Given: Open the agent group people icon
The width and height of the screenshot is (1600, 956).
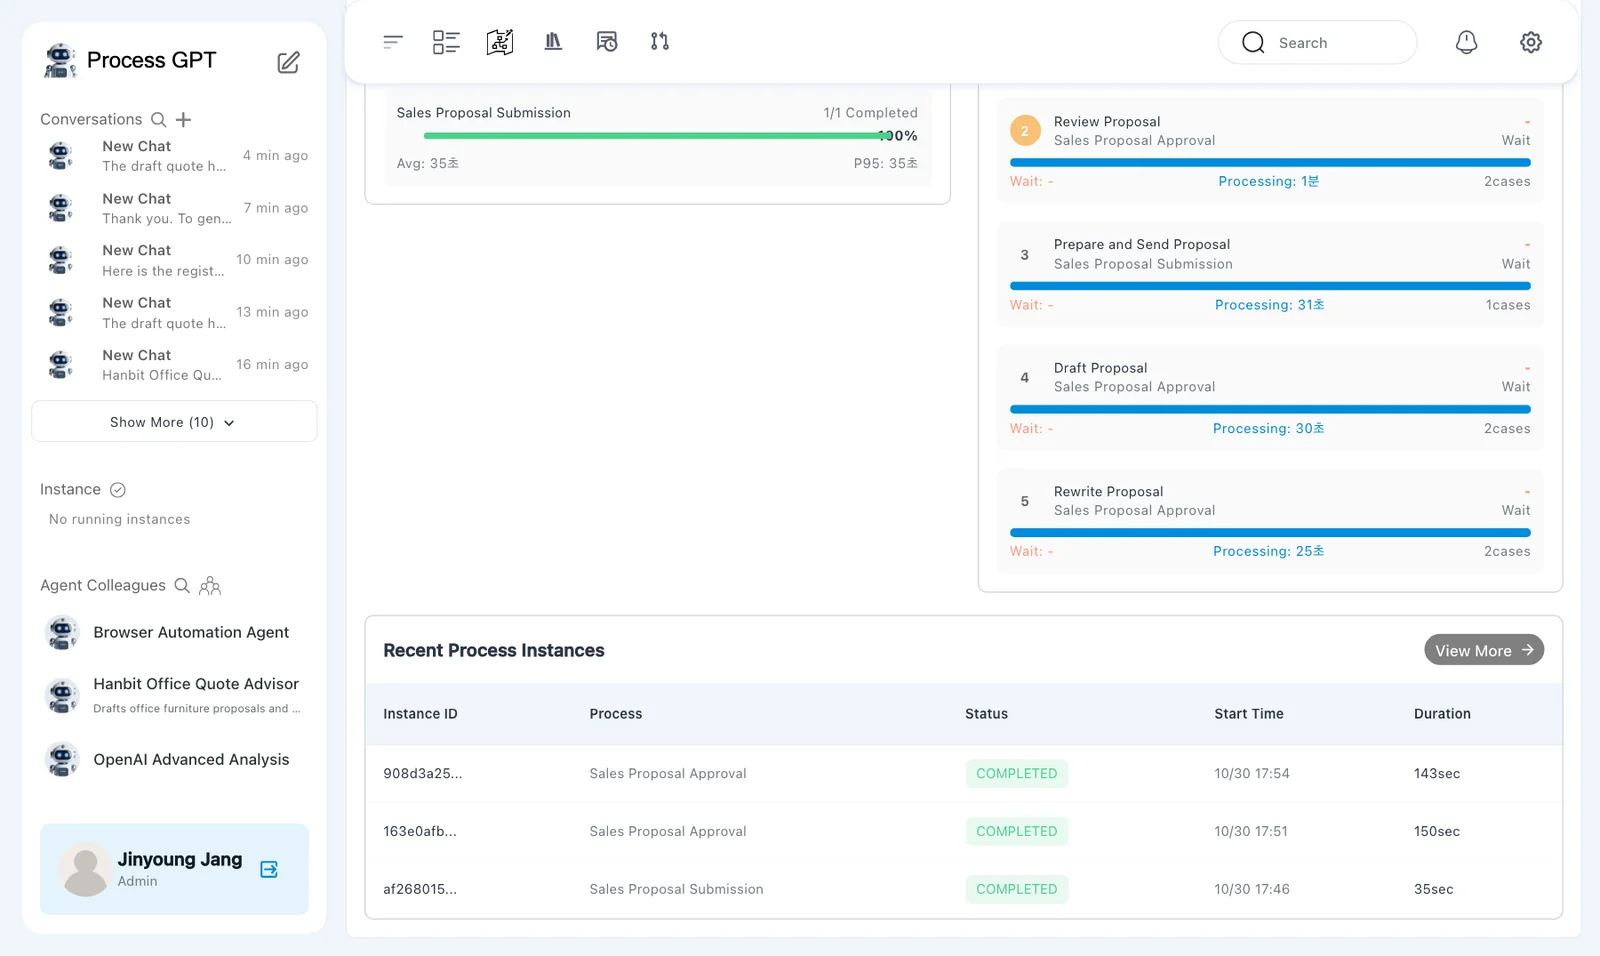Looking at the screenshot, I should click(210, 586).
